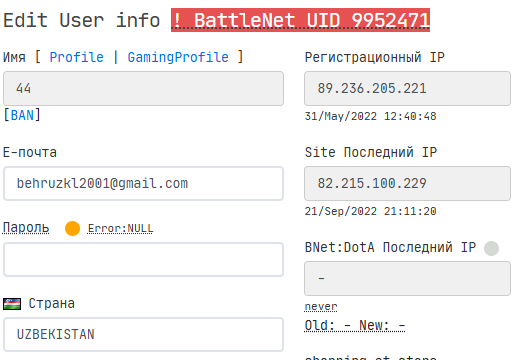The image size is (522, 360).
Task: Click the red BattleNet UID 9952471 badge
Action: point(300,20)
